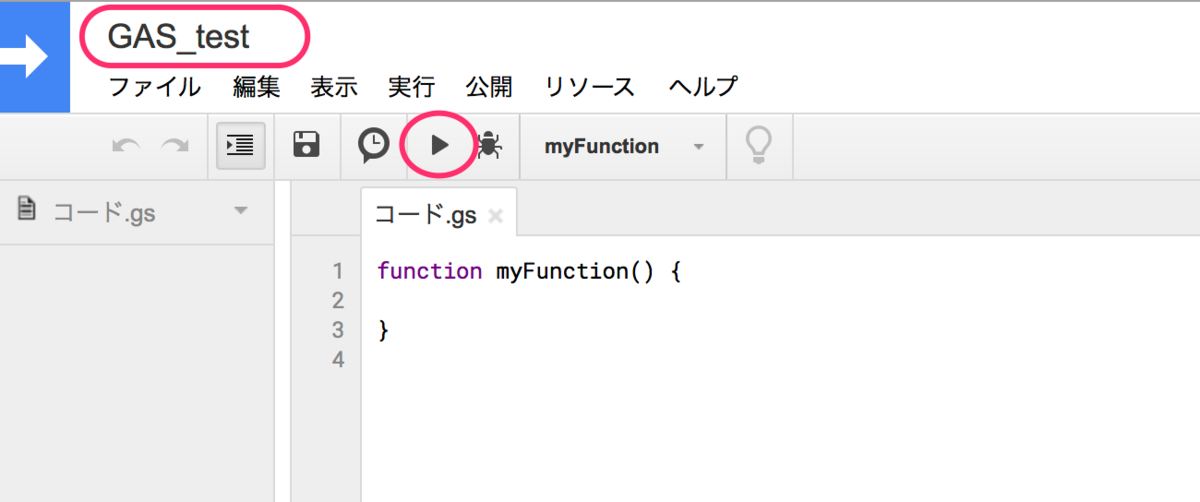
Task: Save the project with the floppy disk icon
Action: point(306,145)
